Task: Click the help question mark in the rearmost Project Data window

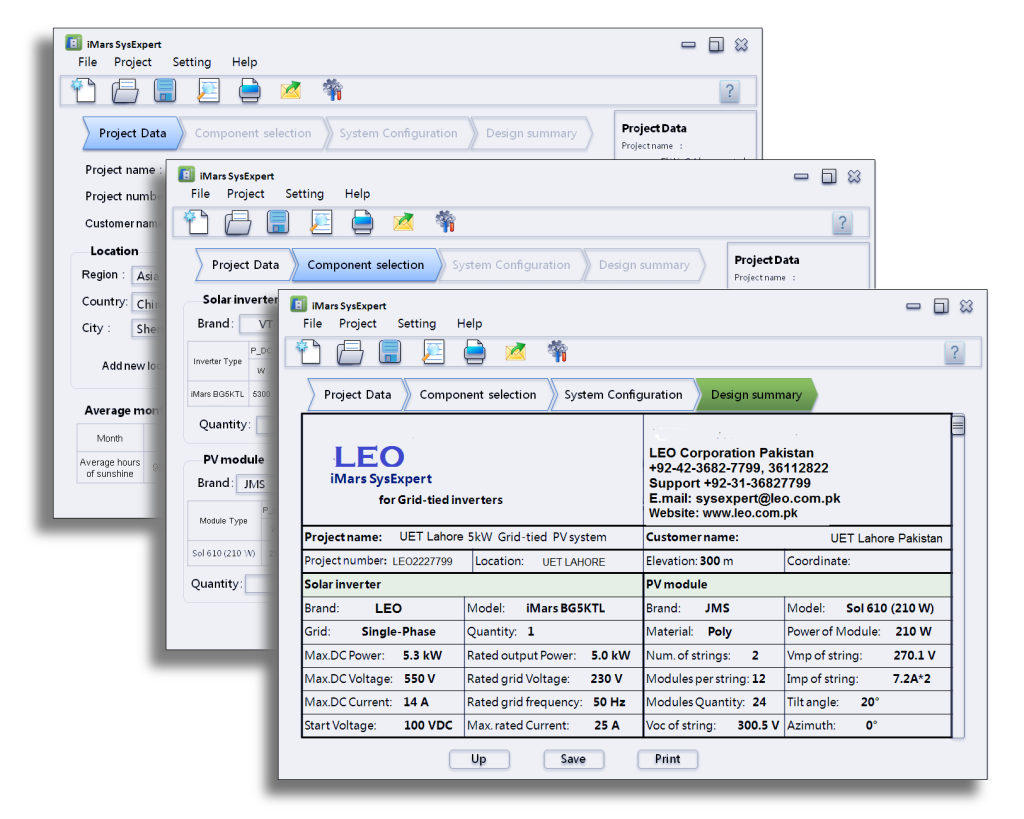Action: (x=729, y=91)
